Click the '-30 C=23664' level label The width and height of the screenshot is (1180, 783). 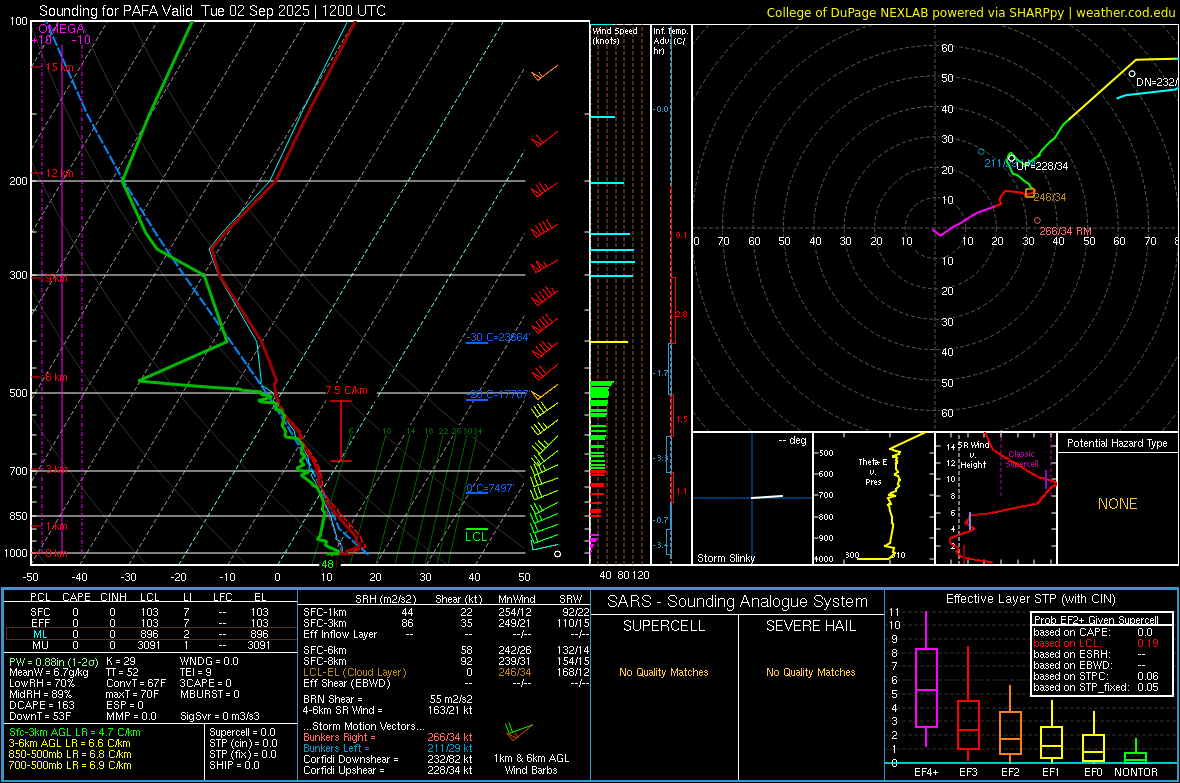click(498, 337)
